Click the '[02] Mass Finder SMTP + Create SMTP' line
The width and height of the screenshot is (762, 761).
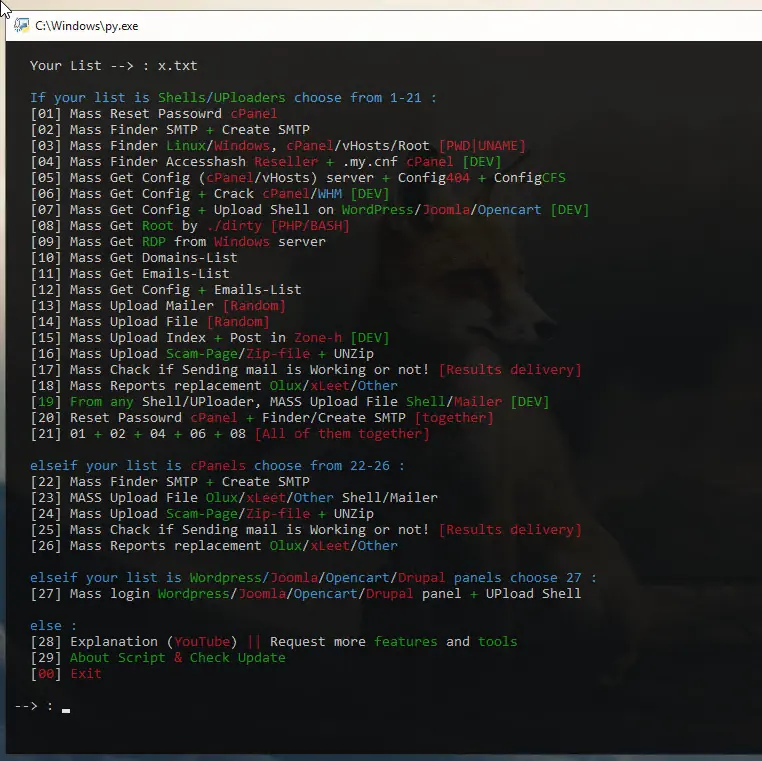(170, 130)
